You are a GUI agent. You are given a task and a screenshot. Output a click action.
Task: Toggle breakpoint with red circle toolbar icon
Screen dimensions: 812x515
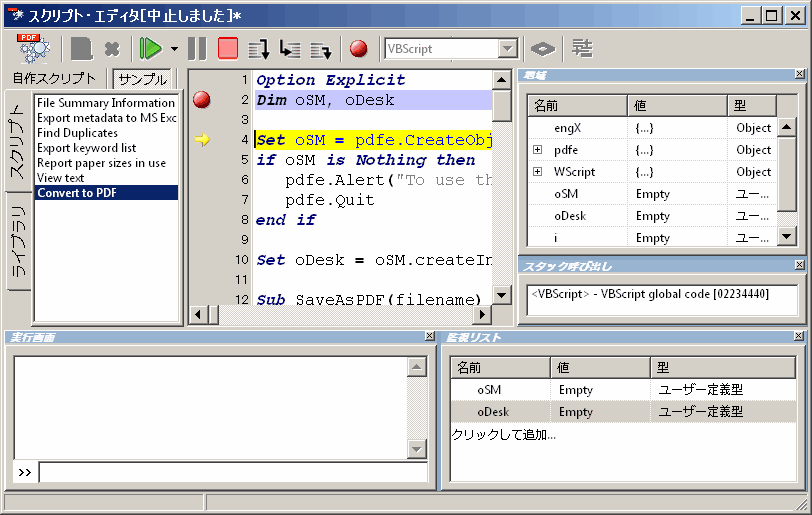tap(358, 49)
